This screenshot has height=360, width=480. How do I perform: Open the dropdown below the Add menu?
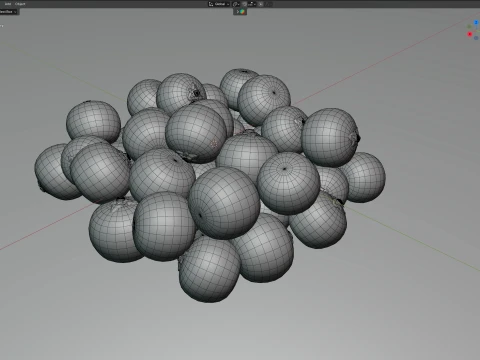(x=8, y=12)
